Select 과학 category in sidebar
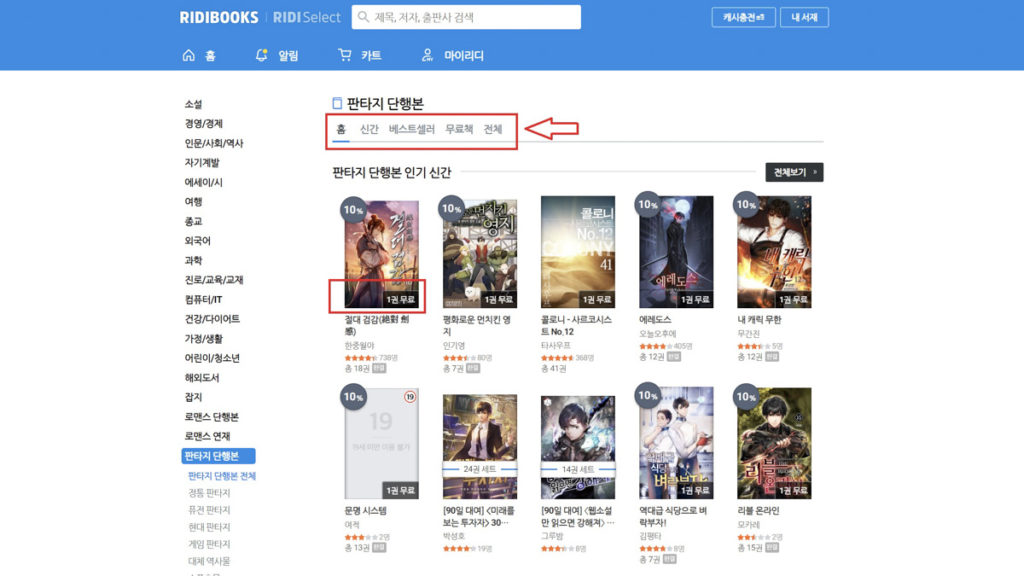The image size is (1024, 576). tap(193, 261)
